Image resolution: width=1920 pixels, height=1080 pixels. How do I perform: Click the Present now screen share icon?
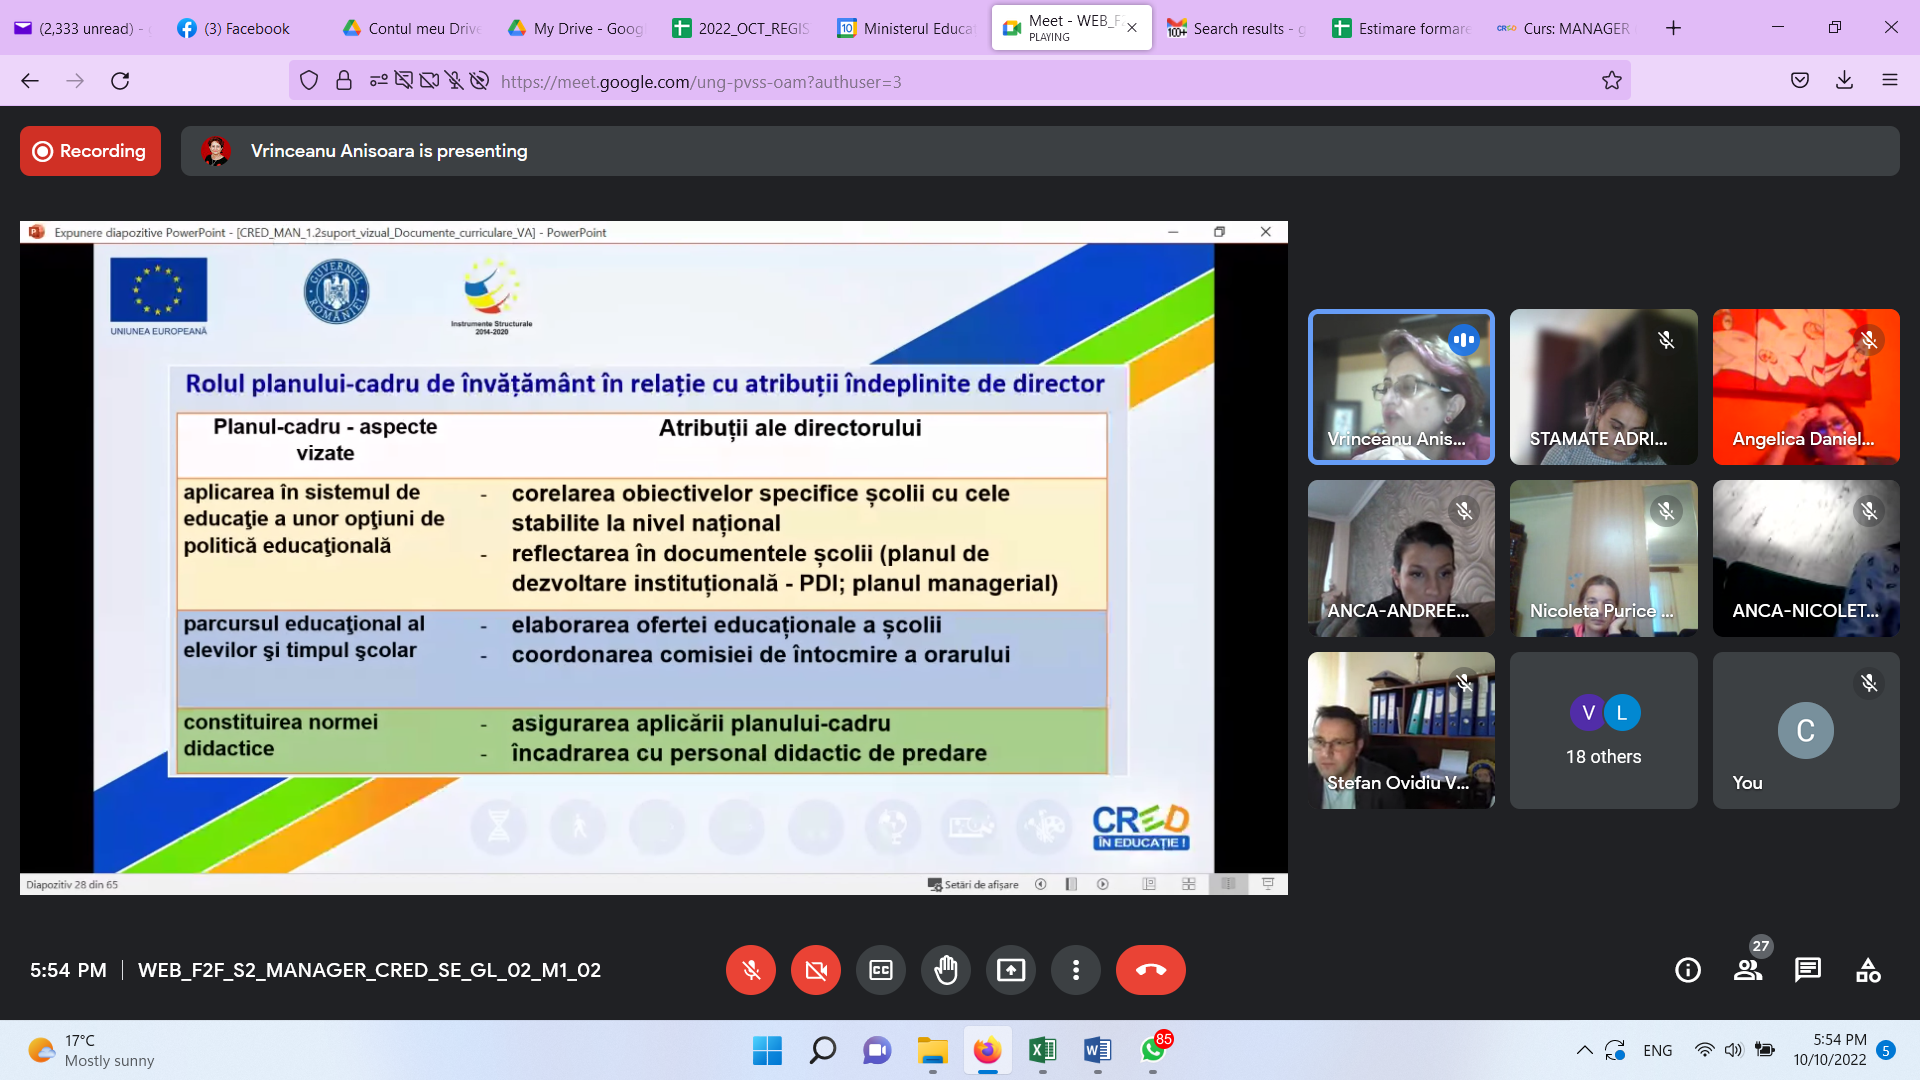coord(1011,970)
